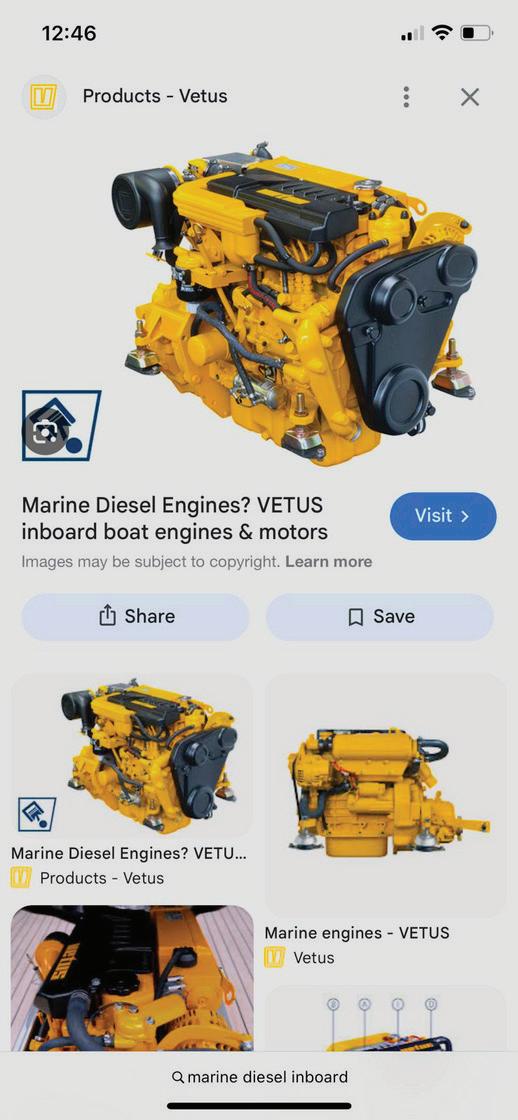Tap the Save bookmark button

[380, 616]
